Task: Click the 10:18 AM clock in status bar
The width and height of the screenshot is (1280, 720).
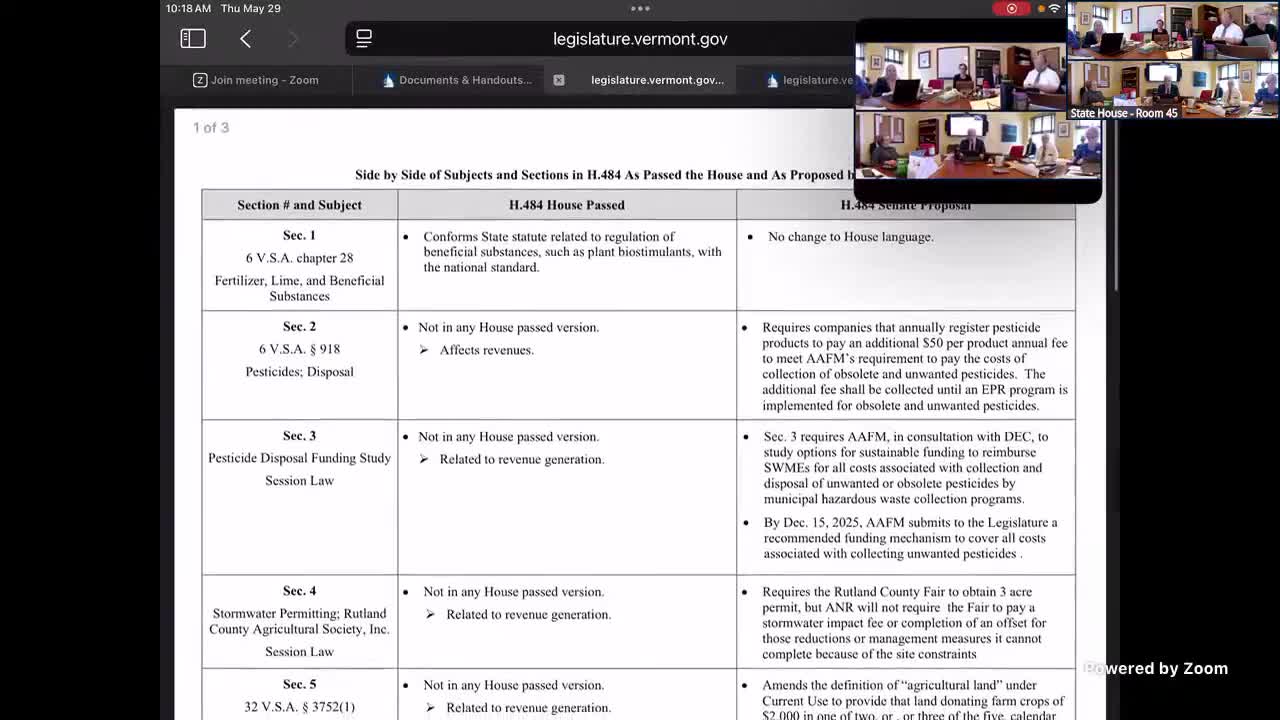Action: pyautogui.click(x=188, y=8)
